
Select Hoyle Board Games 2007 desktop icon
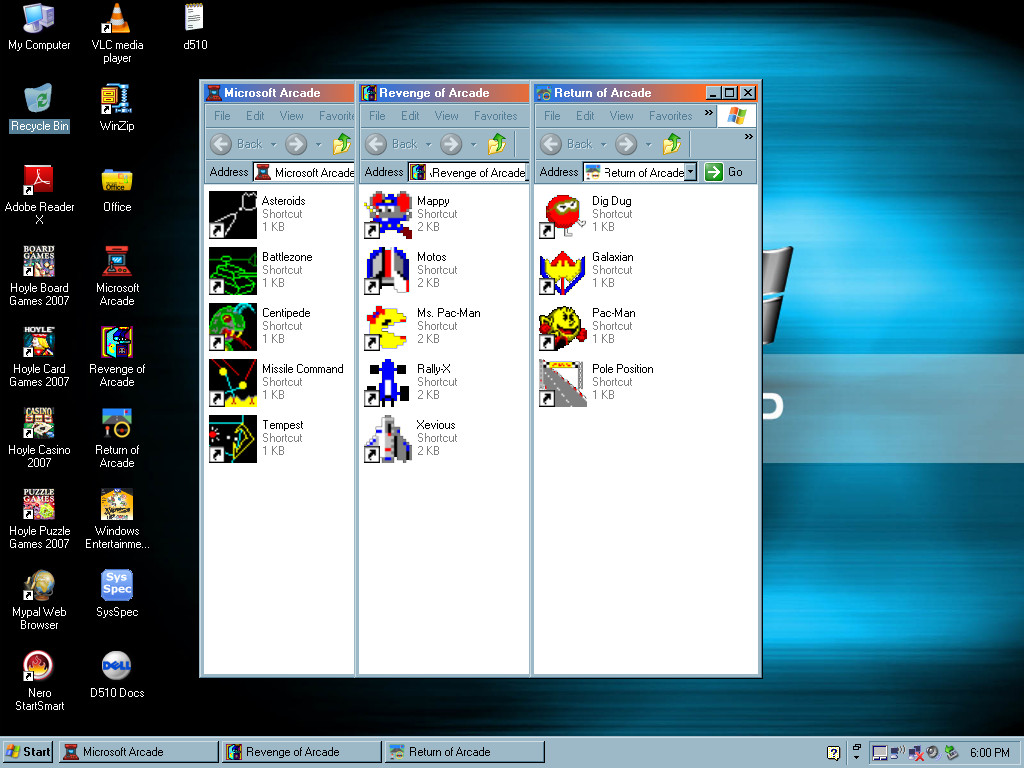point(39,276)
